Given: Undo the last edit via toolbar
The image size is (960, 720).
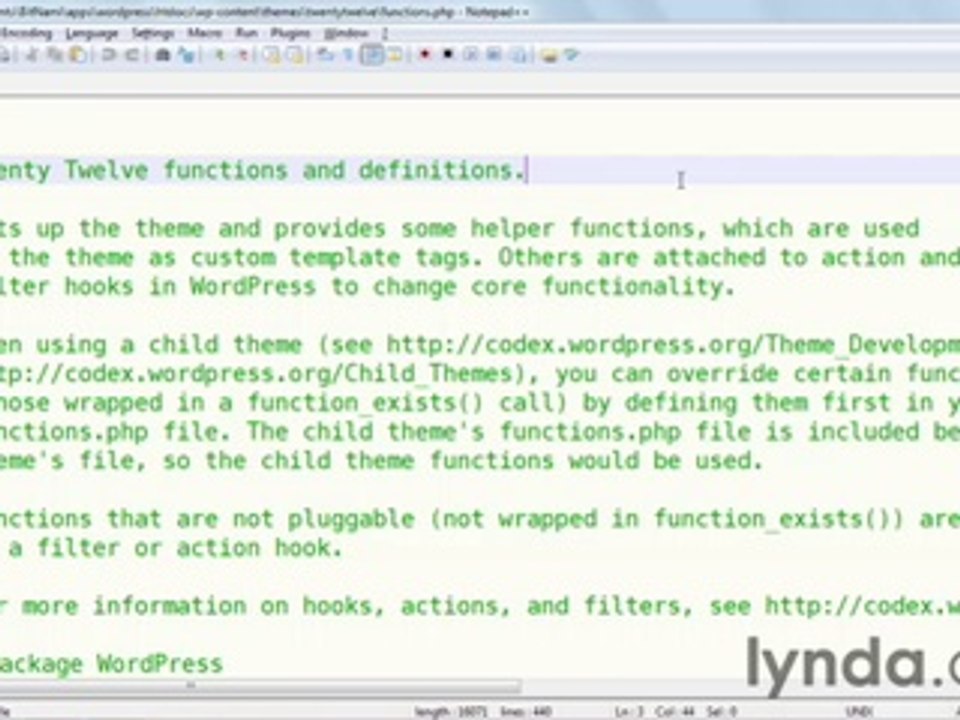Looking at the screenshot, I should click(108, 55).
